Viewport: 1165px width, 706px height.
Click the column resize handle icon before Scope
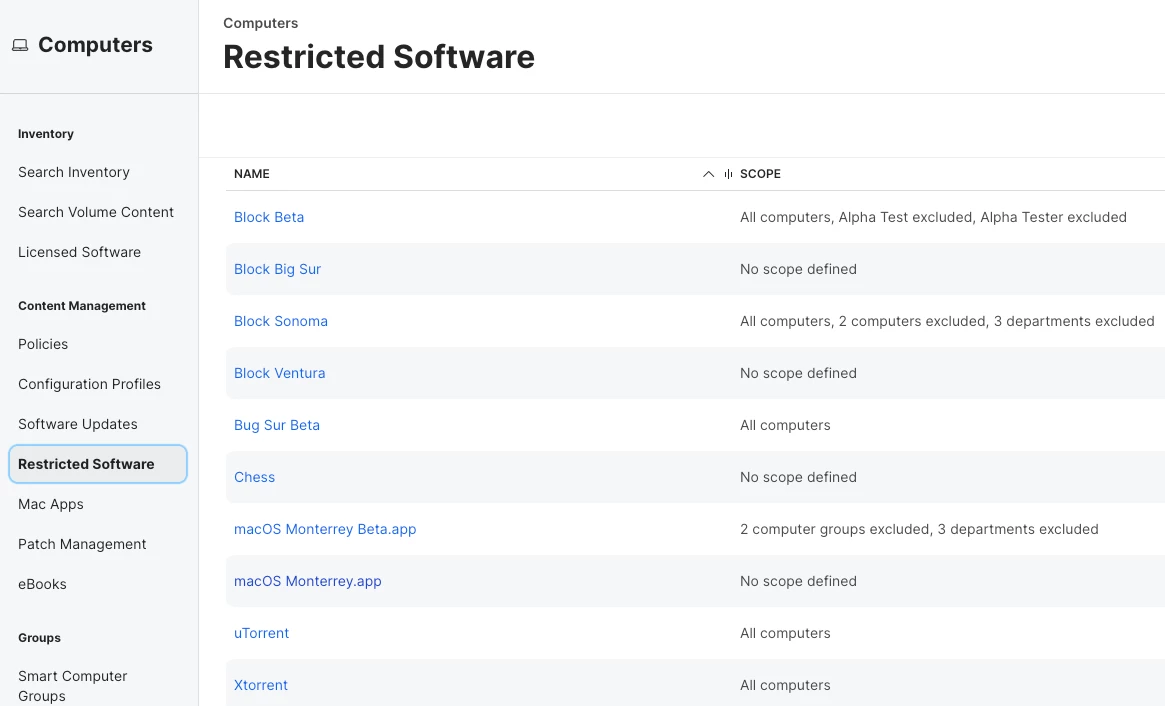(x=728, y=174)
